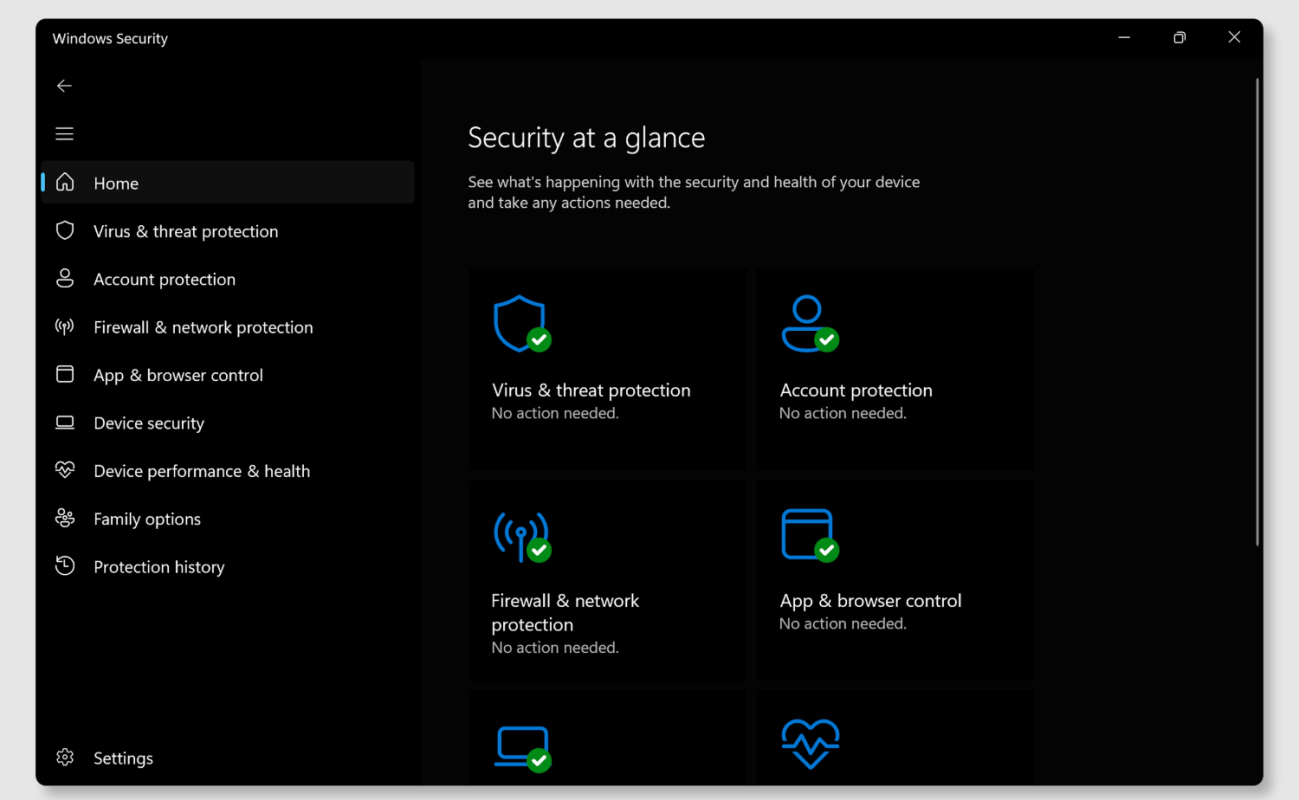Go back using the back arrow
1299x800 pixels.
point(64,86)
